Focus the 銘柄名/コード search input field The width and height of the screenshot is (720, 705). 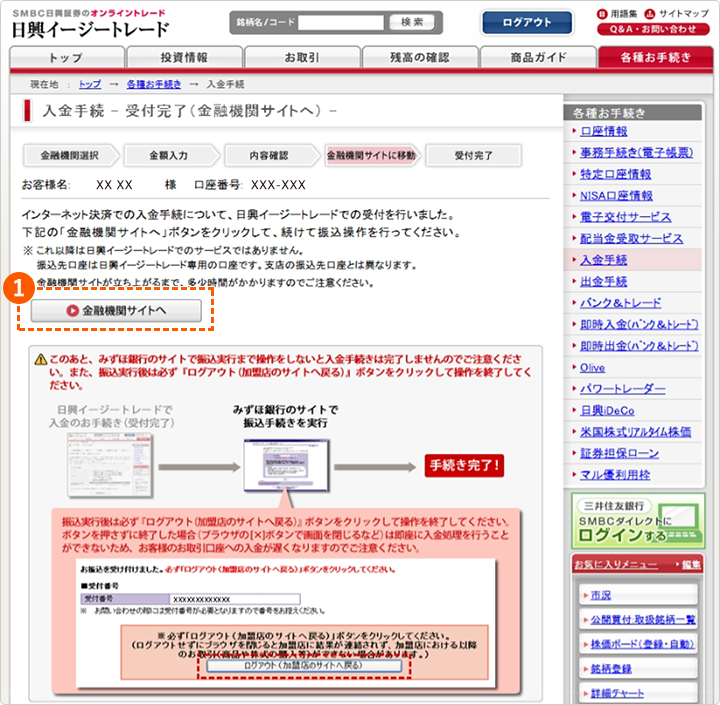341,22
